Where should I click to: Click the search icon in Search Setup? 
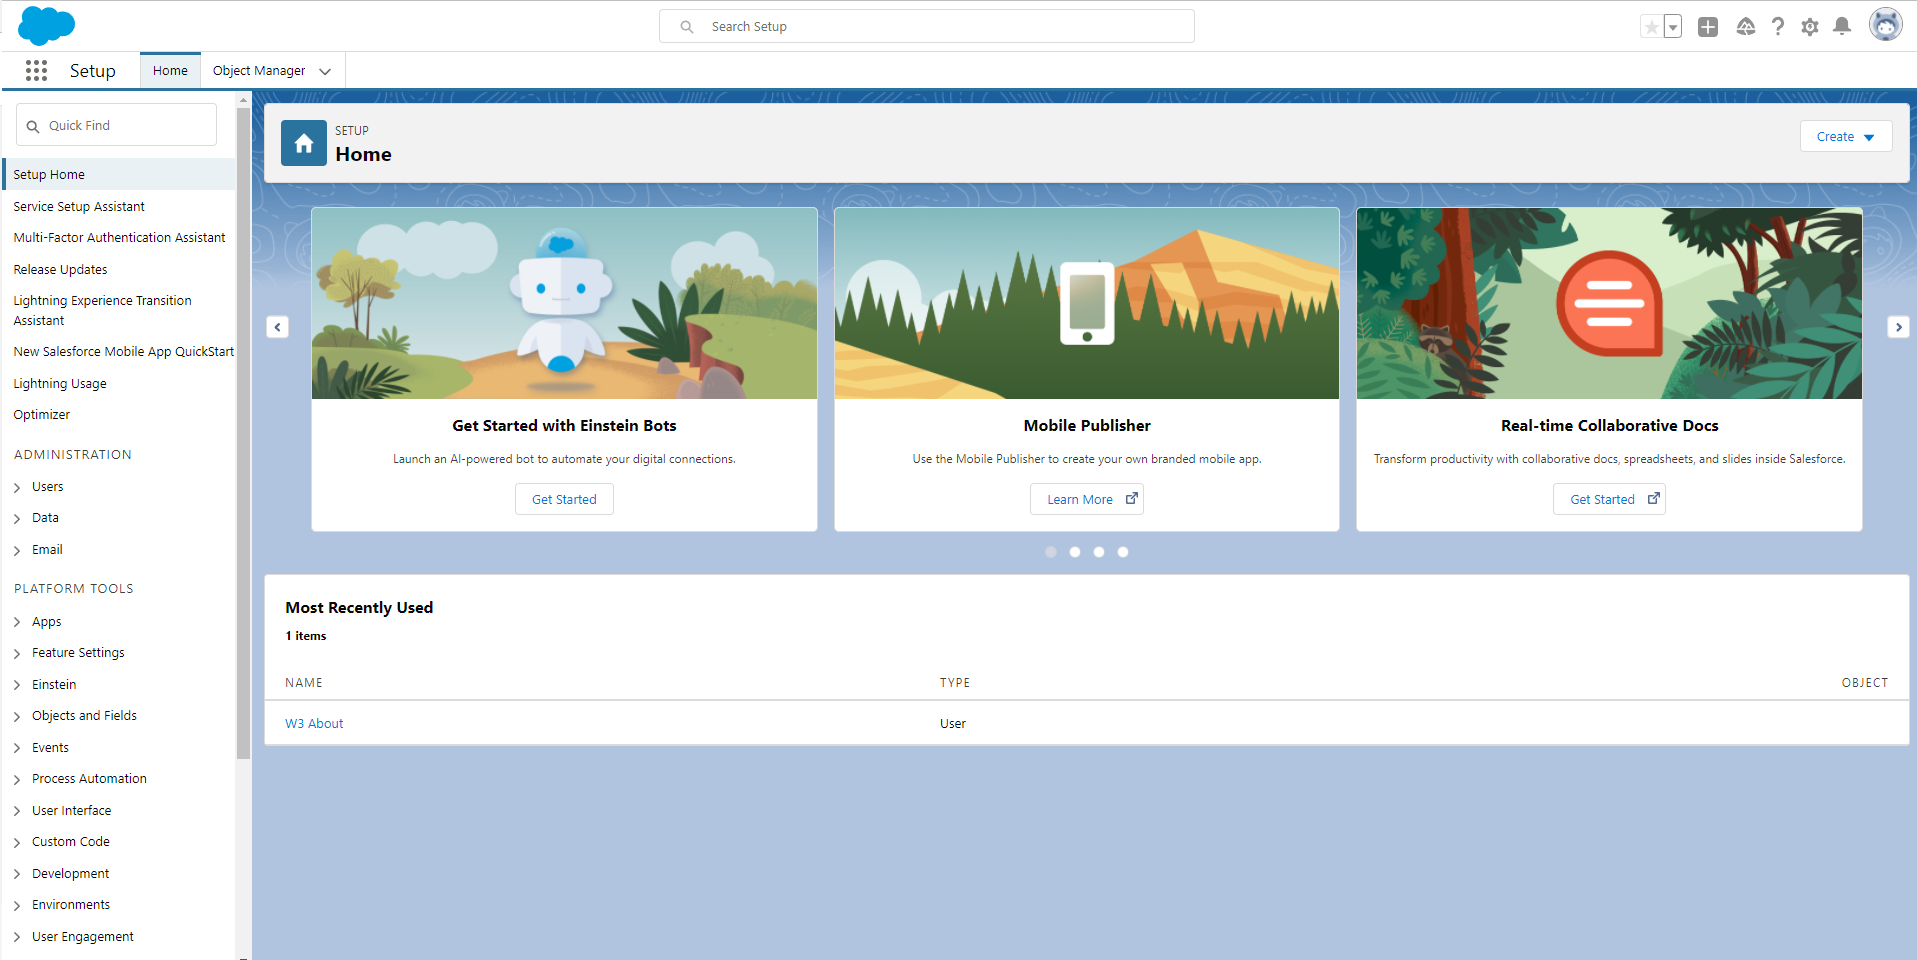click(x=687, y=27)
